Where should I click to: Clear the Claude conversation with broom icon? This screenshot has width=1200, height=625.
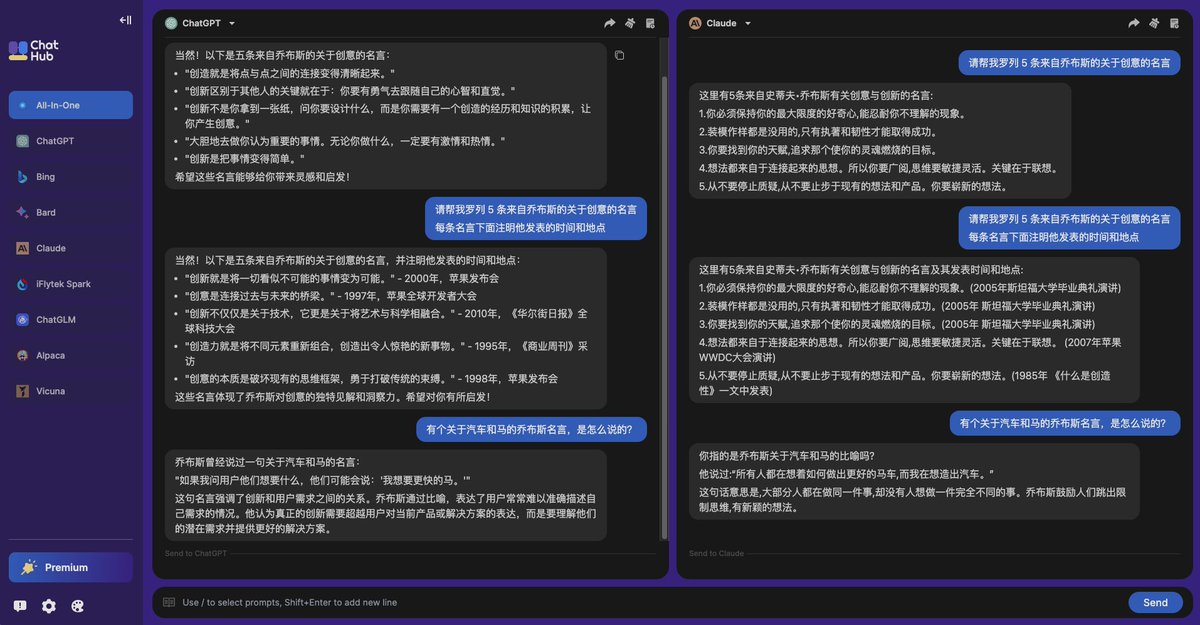[x=1154, y=23]
